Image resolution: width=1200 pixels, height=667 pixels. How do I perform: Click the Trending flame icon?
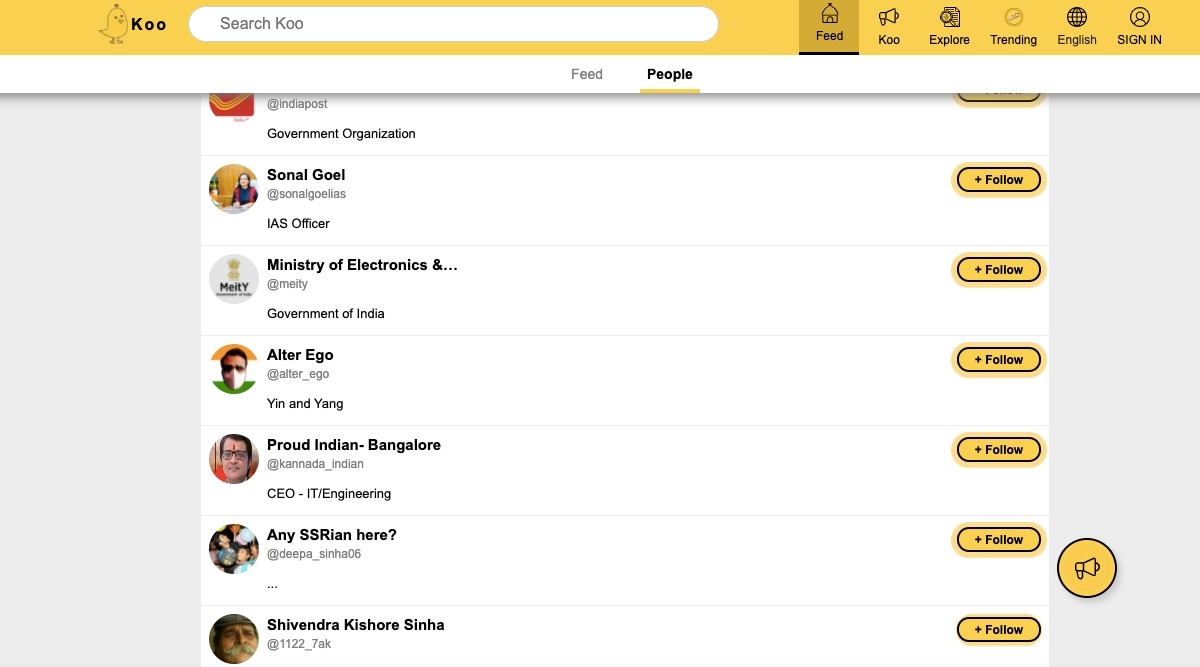coord(1013,17)
